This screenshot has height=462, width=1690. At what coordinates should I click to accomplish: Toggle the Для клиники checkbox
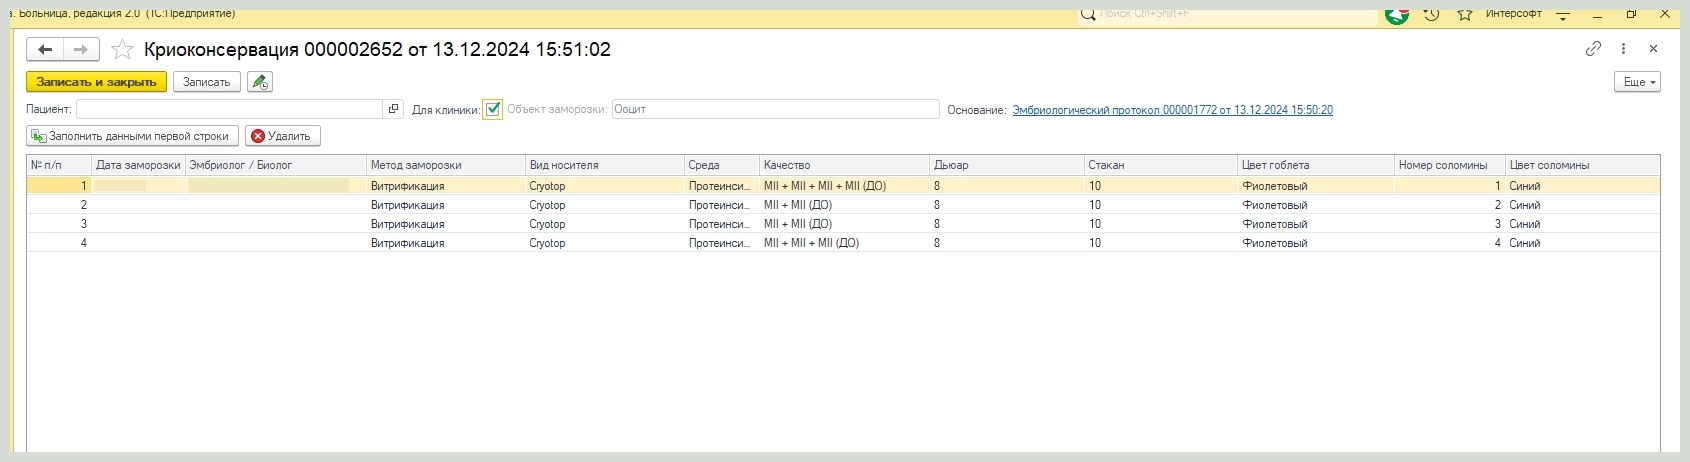[x=492, y=109]
